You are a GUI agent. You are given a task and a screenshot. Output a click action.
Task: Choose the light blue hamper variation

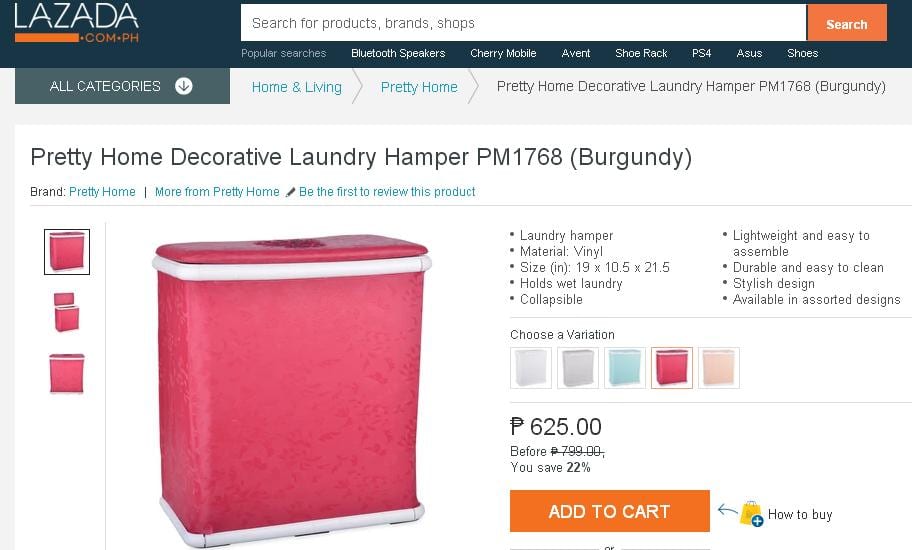pos(625,367)
